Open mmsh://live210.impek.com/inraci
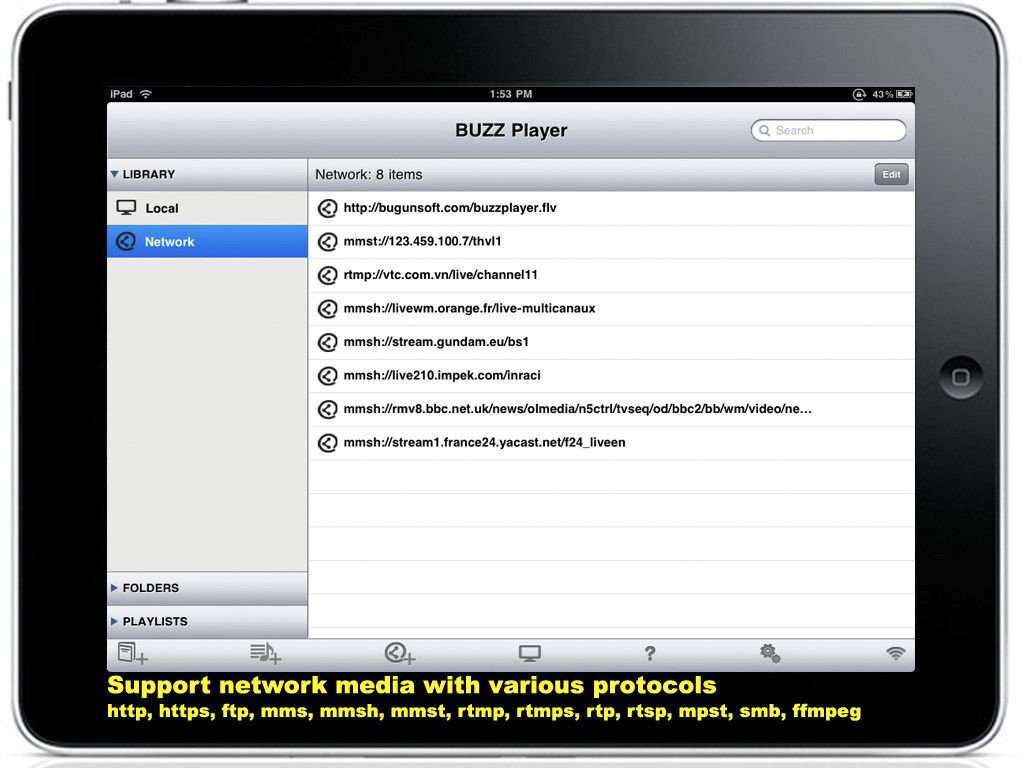1024x768 pixels. pyautogui.click(x=611, y=376)
